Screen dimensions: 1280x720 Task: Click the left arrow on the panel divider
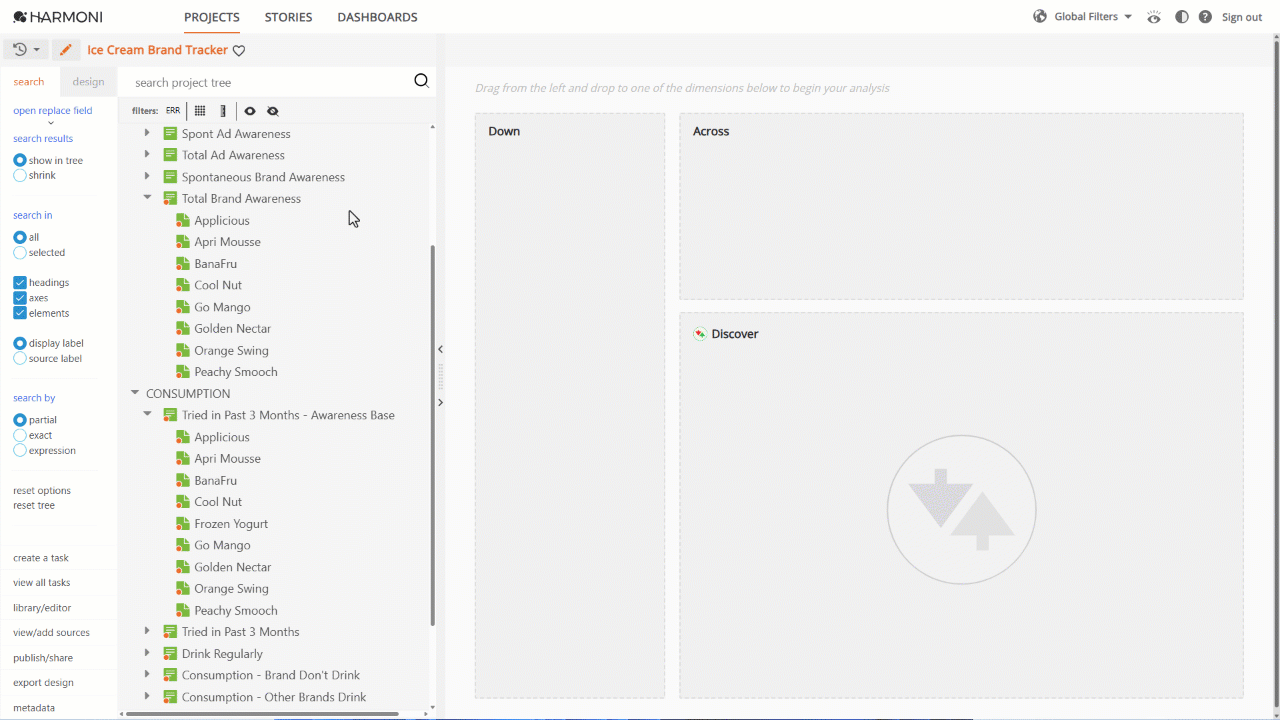(x=440, y=349)
